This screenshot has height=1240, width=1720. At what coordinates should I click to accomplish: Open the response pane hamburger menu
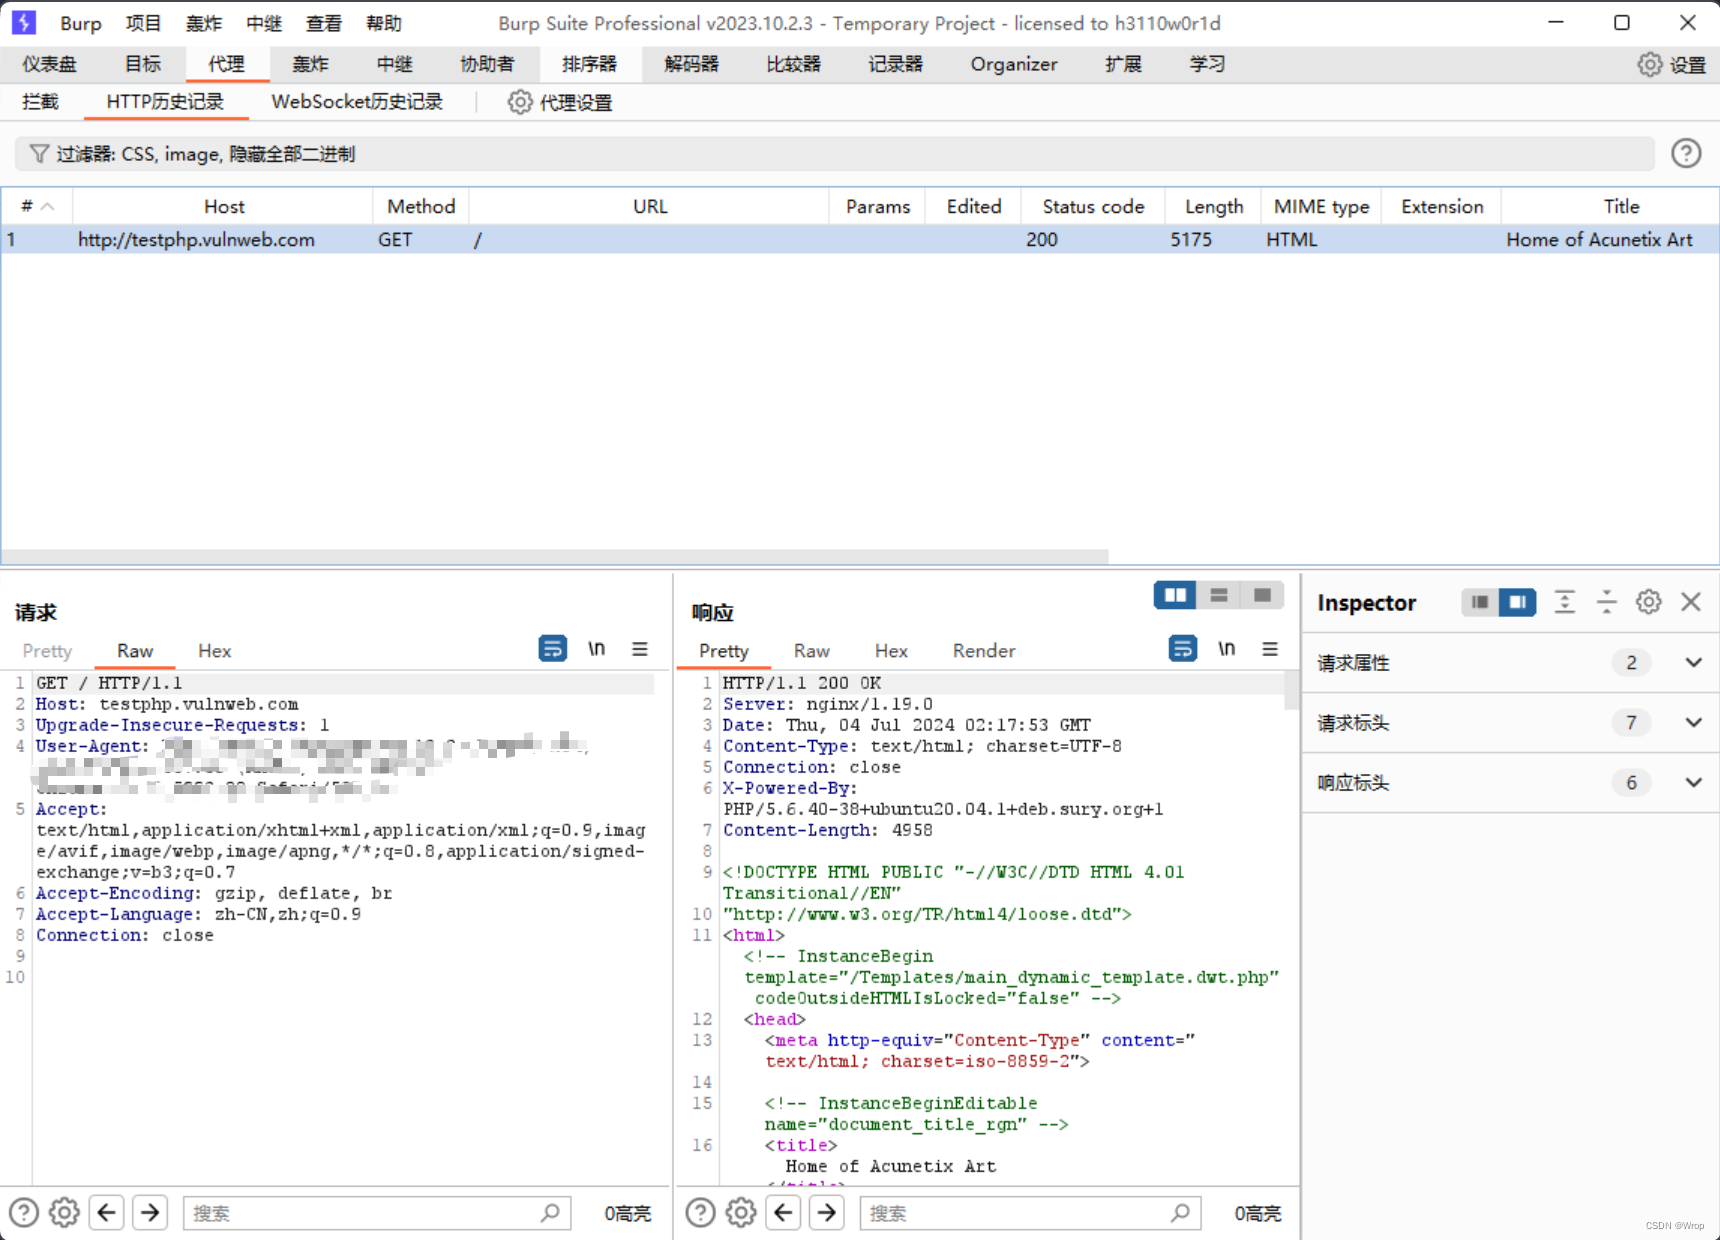click(1270, 649)
